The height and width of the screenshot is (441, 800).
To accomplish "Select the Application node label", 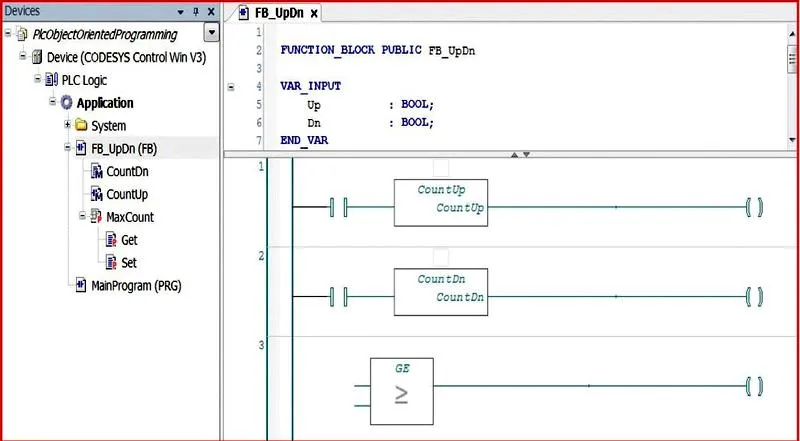I will click(105, 103).
